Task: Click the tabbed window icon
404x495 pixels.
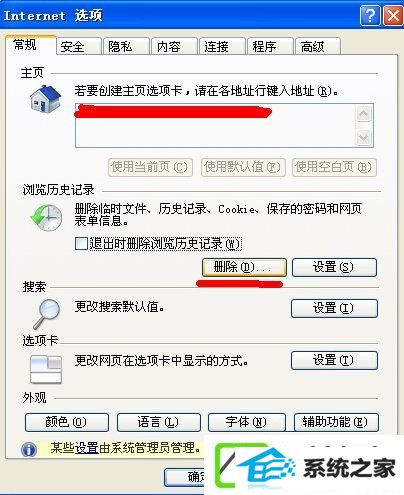Action: coord(46,369)
